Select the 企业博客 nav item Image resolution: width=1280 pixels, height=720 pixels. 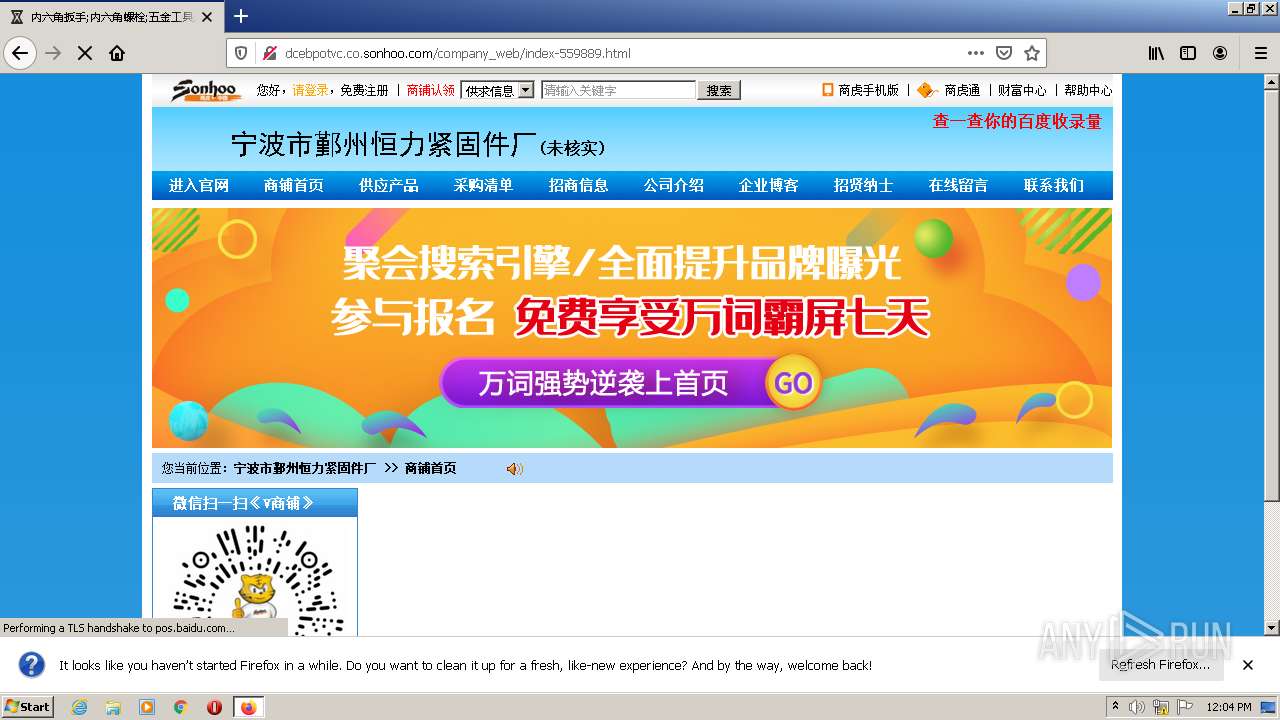[769, 185]
